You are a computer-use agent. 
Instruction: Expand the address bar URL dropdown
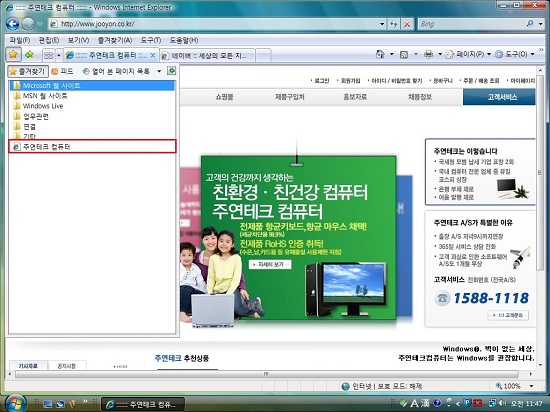(x=382, y=24)
